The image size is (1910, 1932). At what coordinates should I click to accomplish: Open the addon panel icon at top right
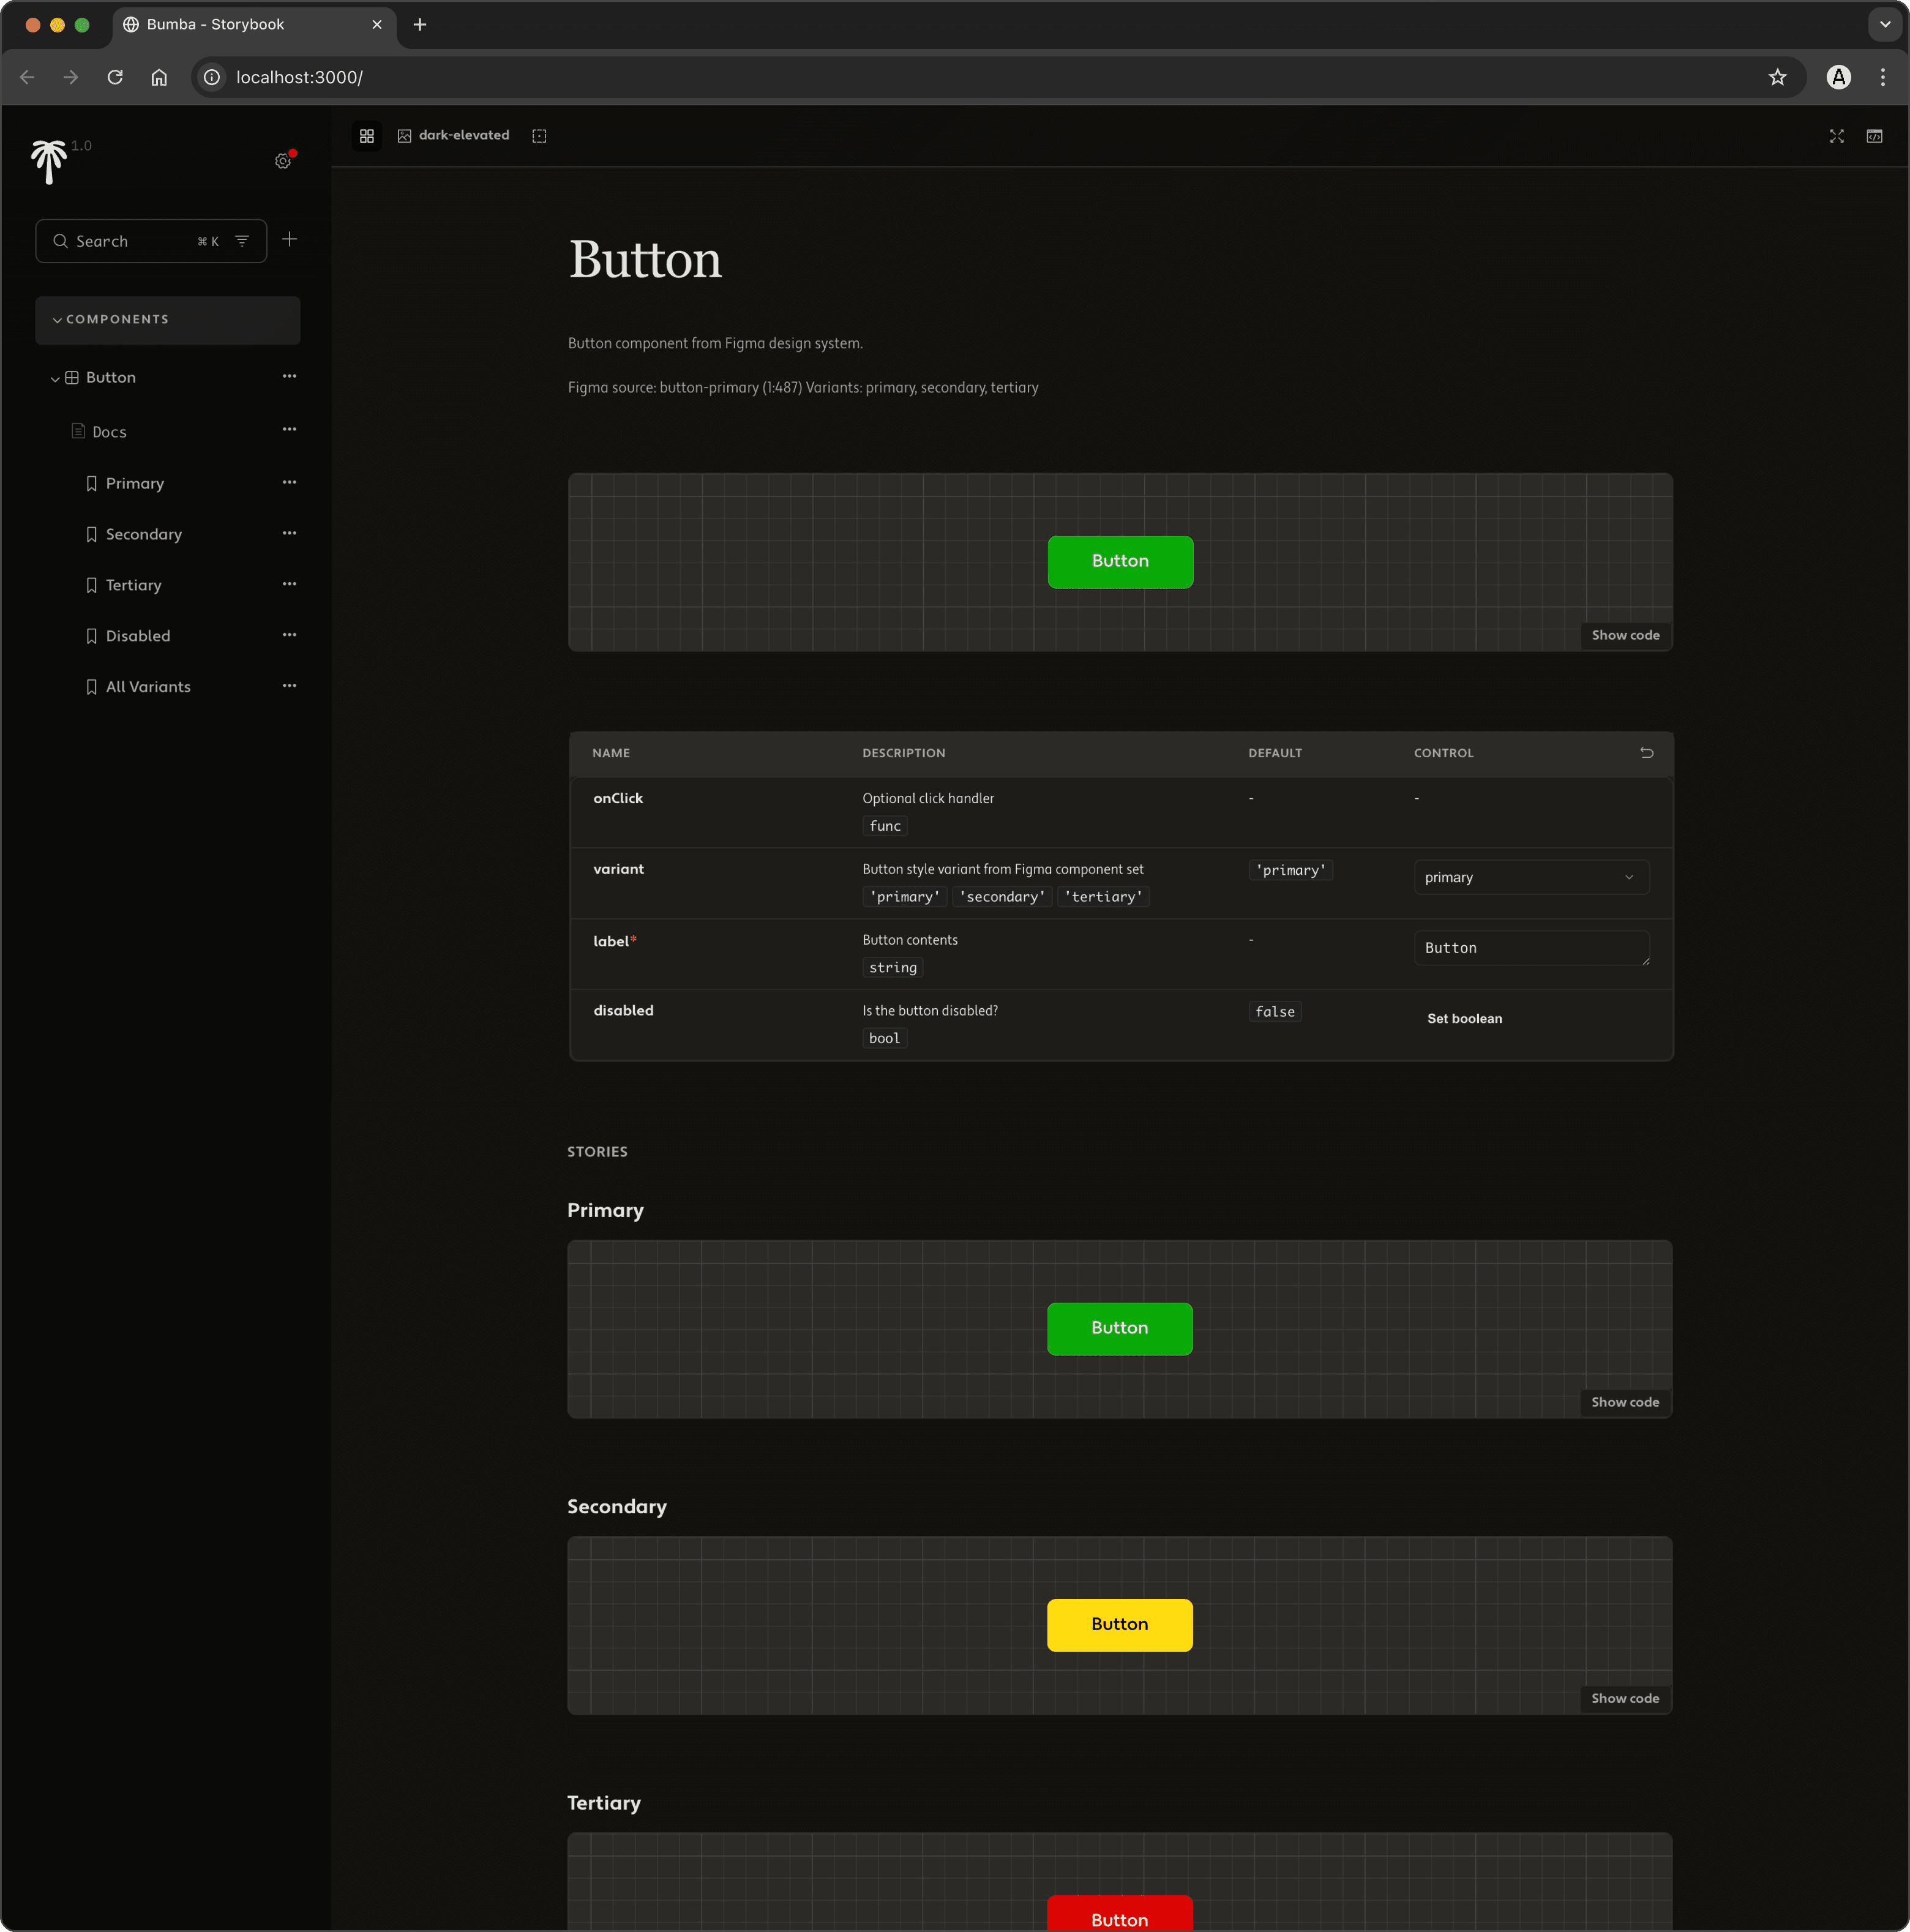(x=1874, y=136)
